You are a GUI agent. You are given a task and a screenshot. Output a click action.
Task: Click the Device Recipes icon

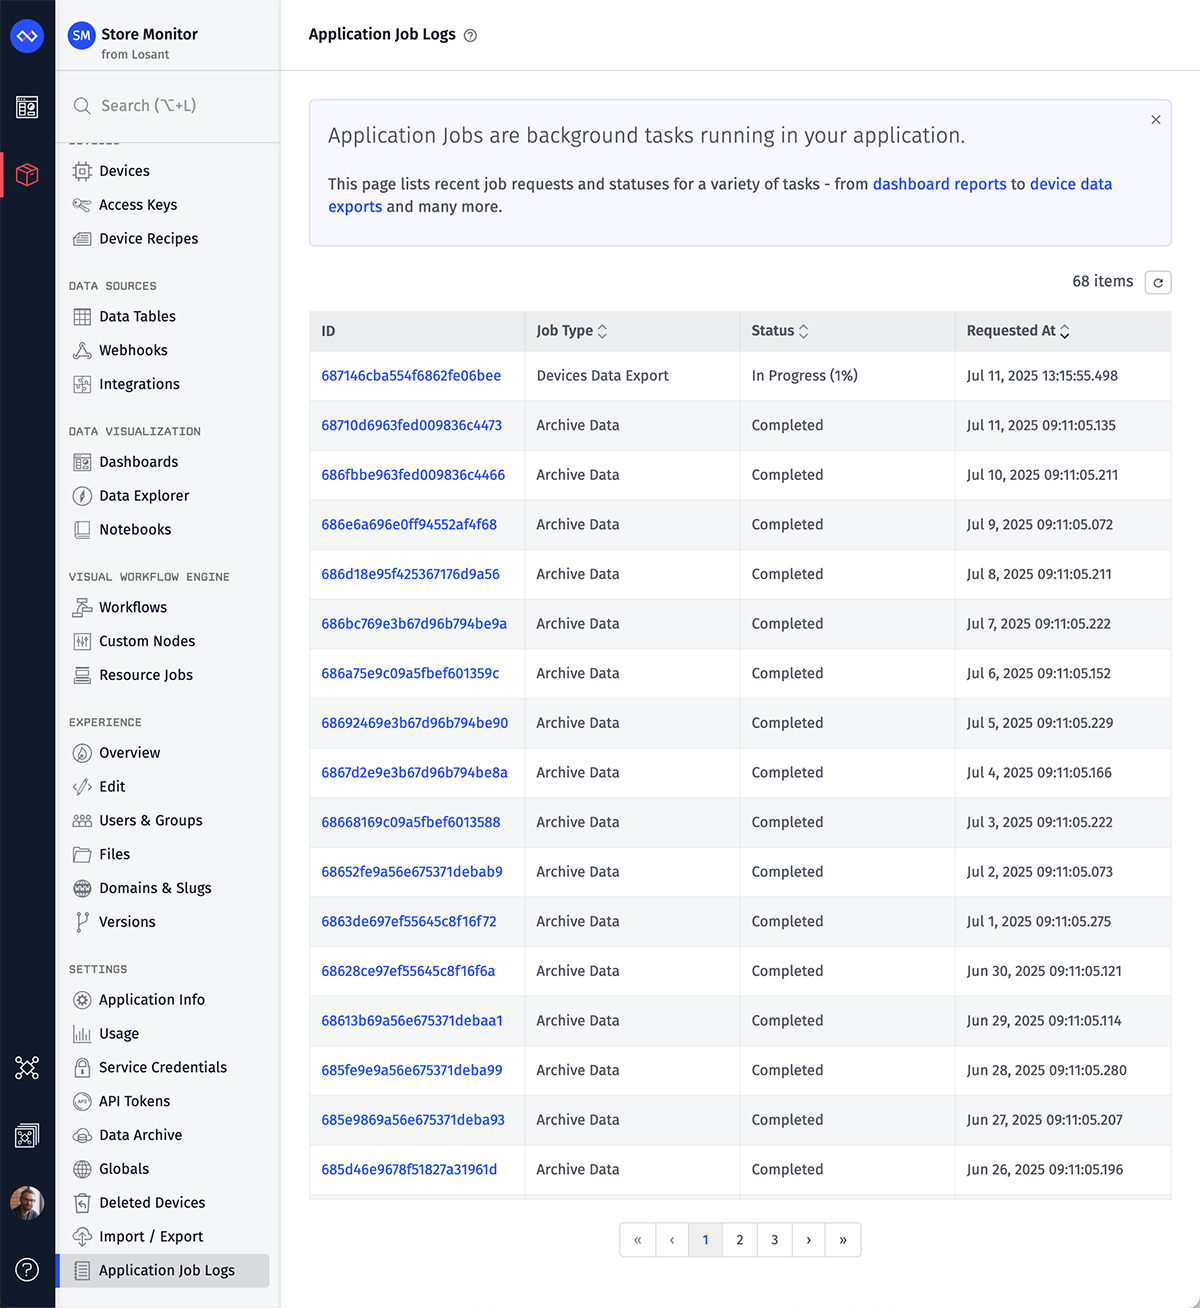(x=82, y=239)
